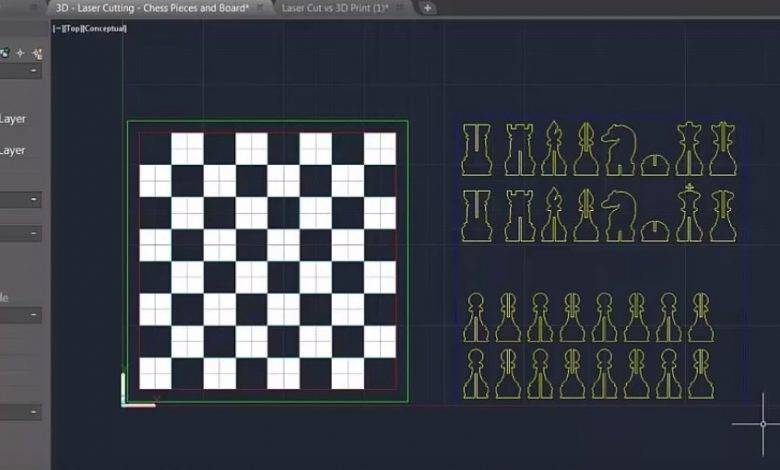Click the second 'Layer' property value
The image size is (780, 470).
[x=12, y=151]
